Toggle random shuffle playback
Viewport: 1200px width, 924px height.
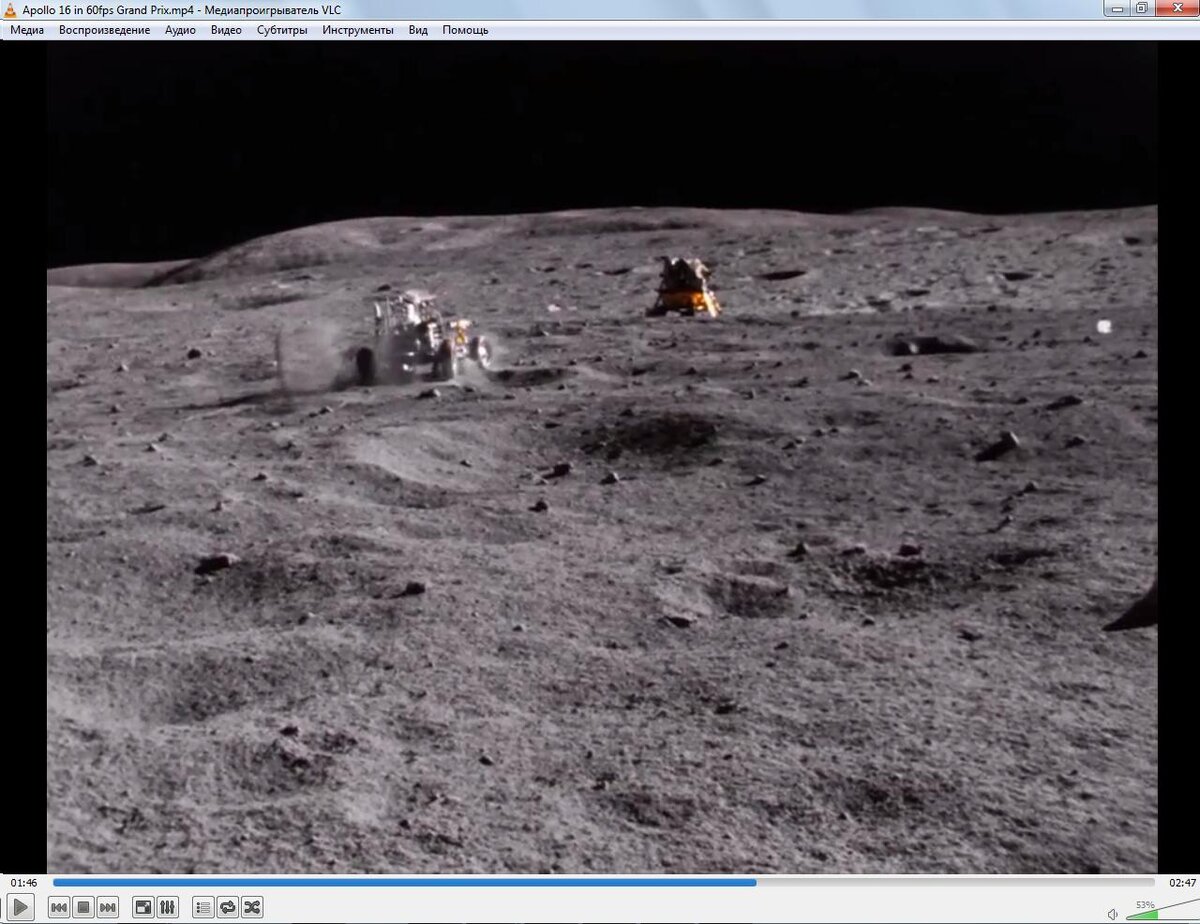click(x=252, y=907)
